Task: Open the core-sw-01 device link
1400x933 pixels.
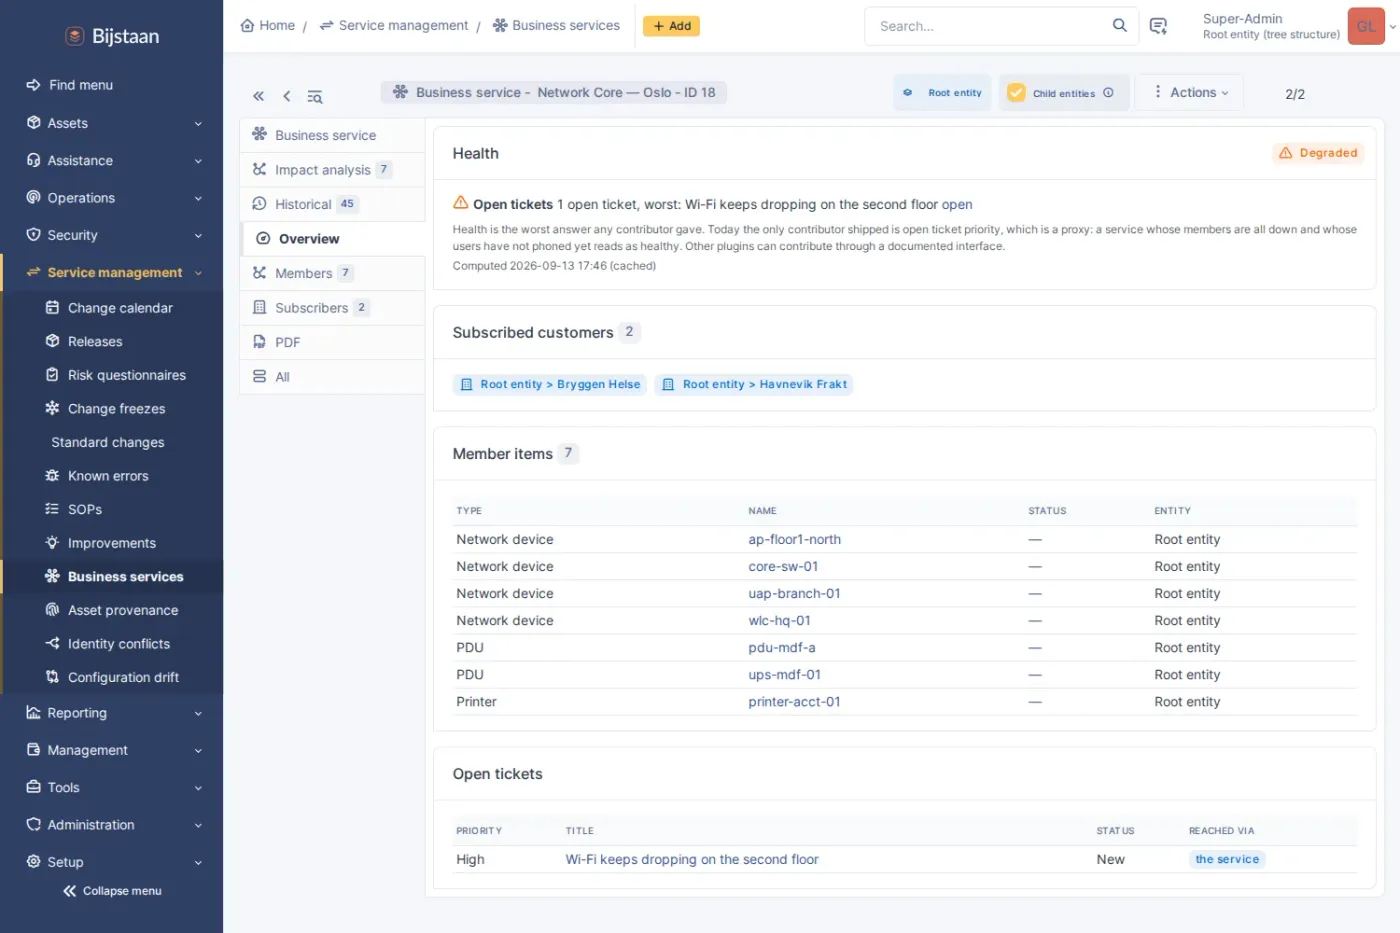Action: 783,566
